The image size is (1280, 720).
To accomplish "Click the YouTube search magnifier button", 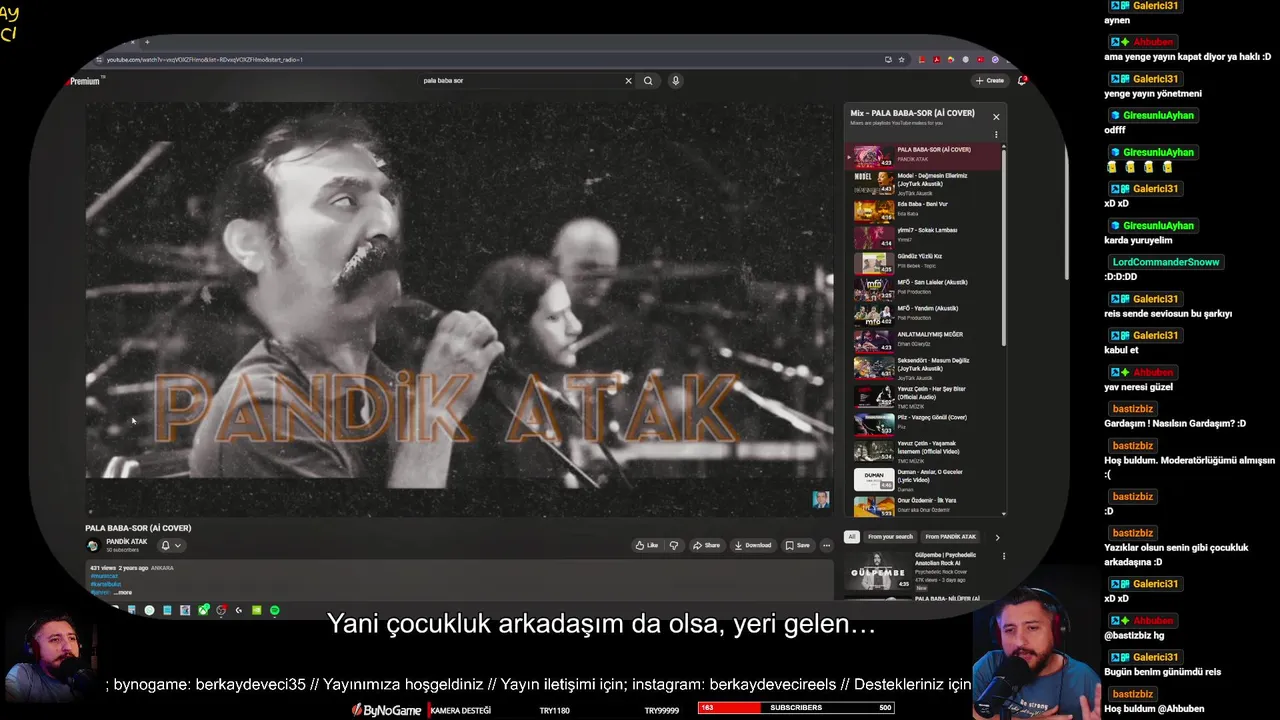I will [648, 81].
